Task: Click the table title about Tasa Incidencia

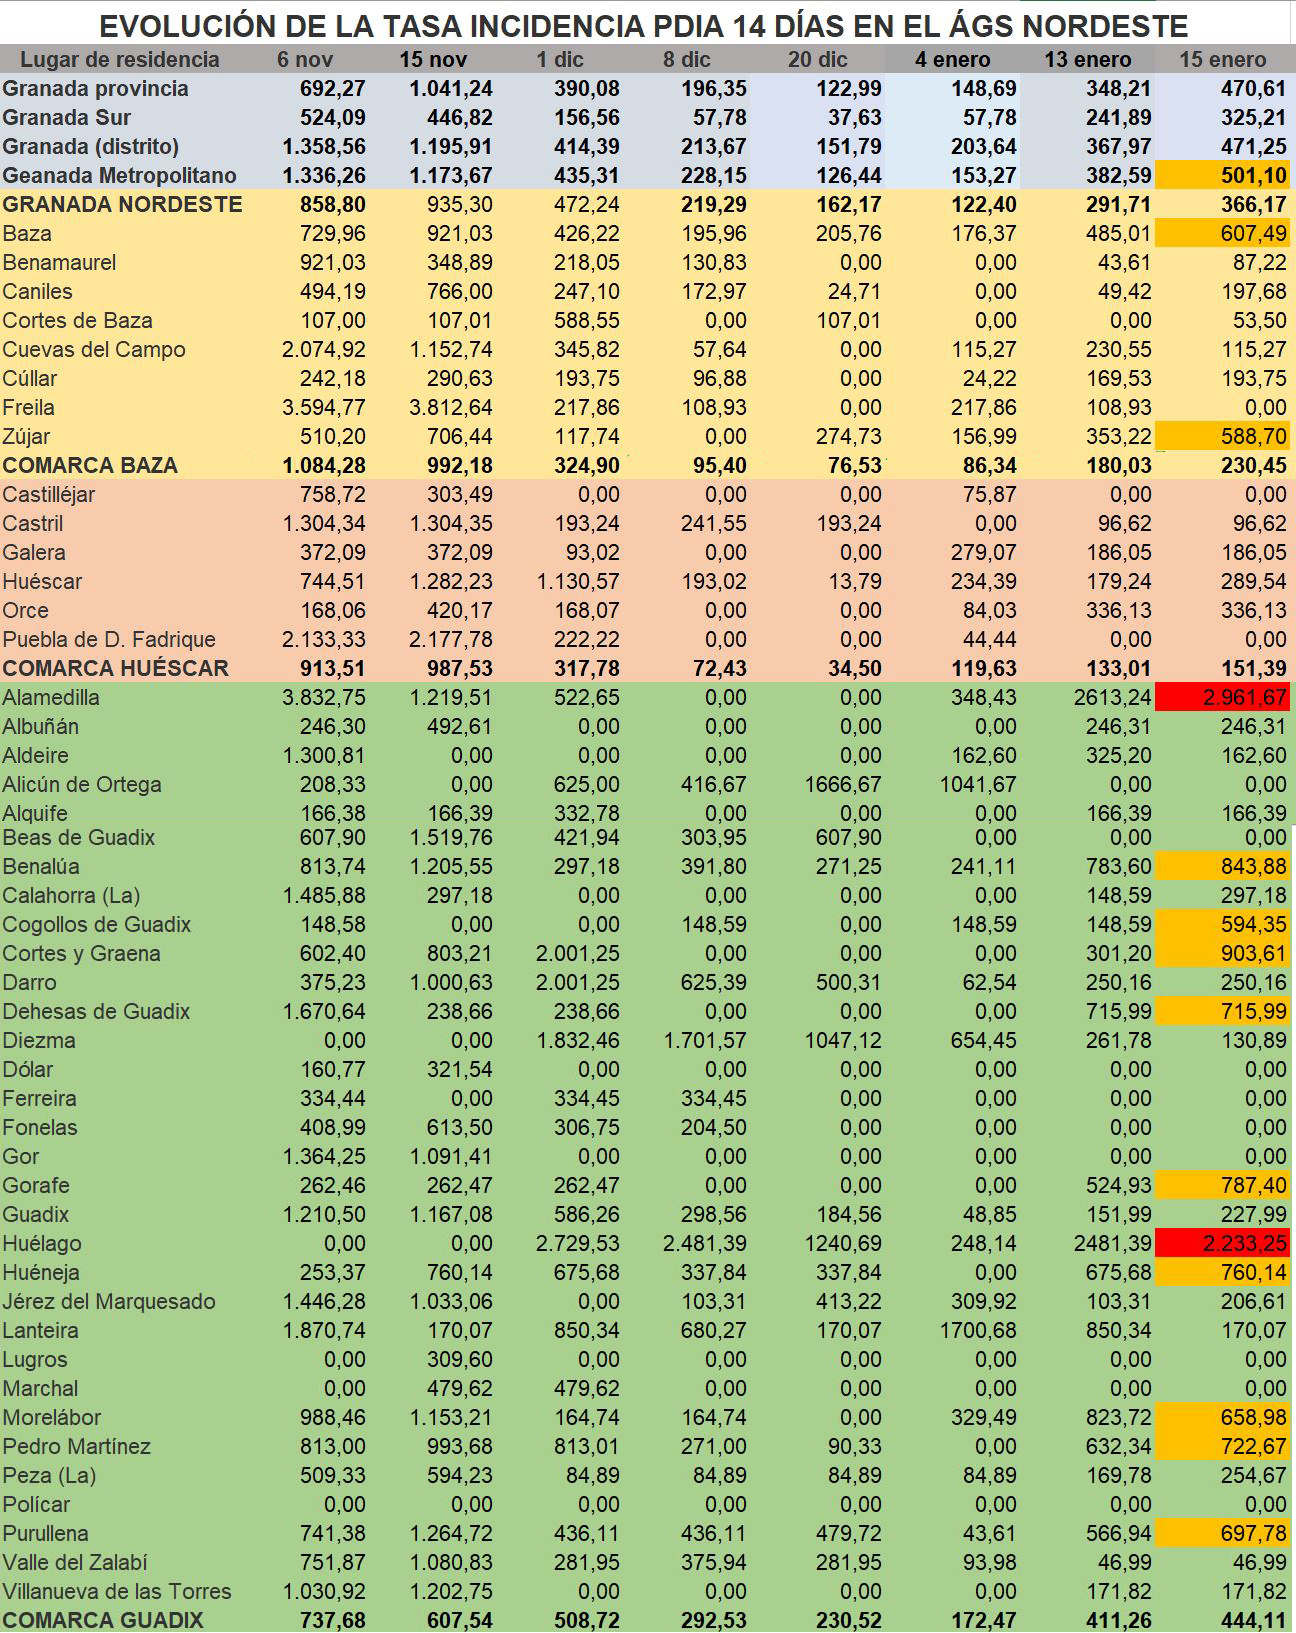Action: [644, 25]
